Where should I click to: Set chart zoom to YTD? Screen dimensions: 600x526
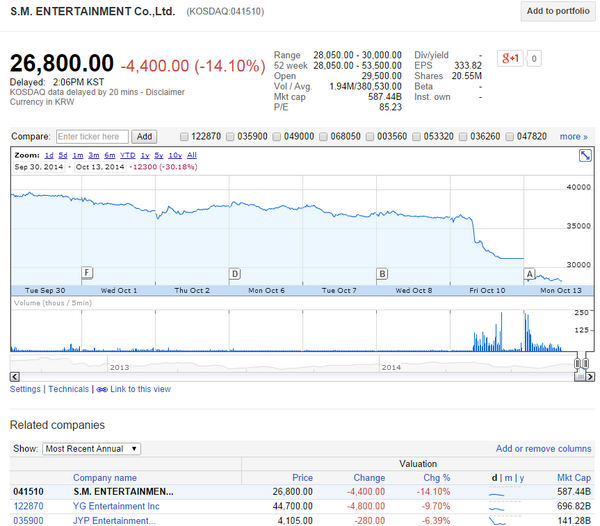click(128, 155)
